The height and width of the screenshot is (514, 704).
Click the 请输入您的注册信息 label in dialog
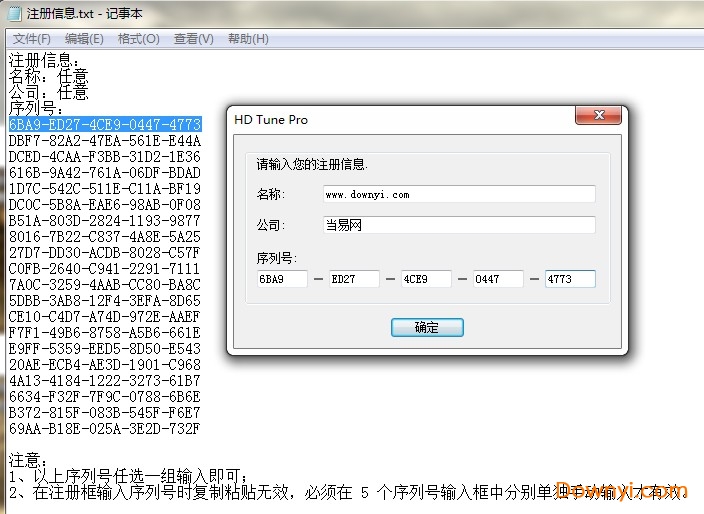pos(312,164)
